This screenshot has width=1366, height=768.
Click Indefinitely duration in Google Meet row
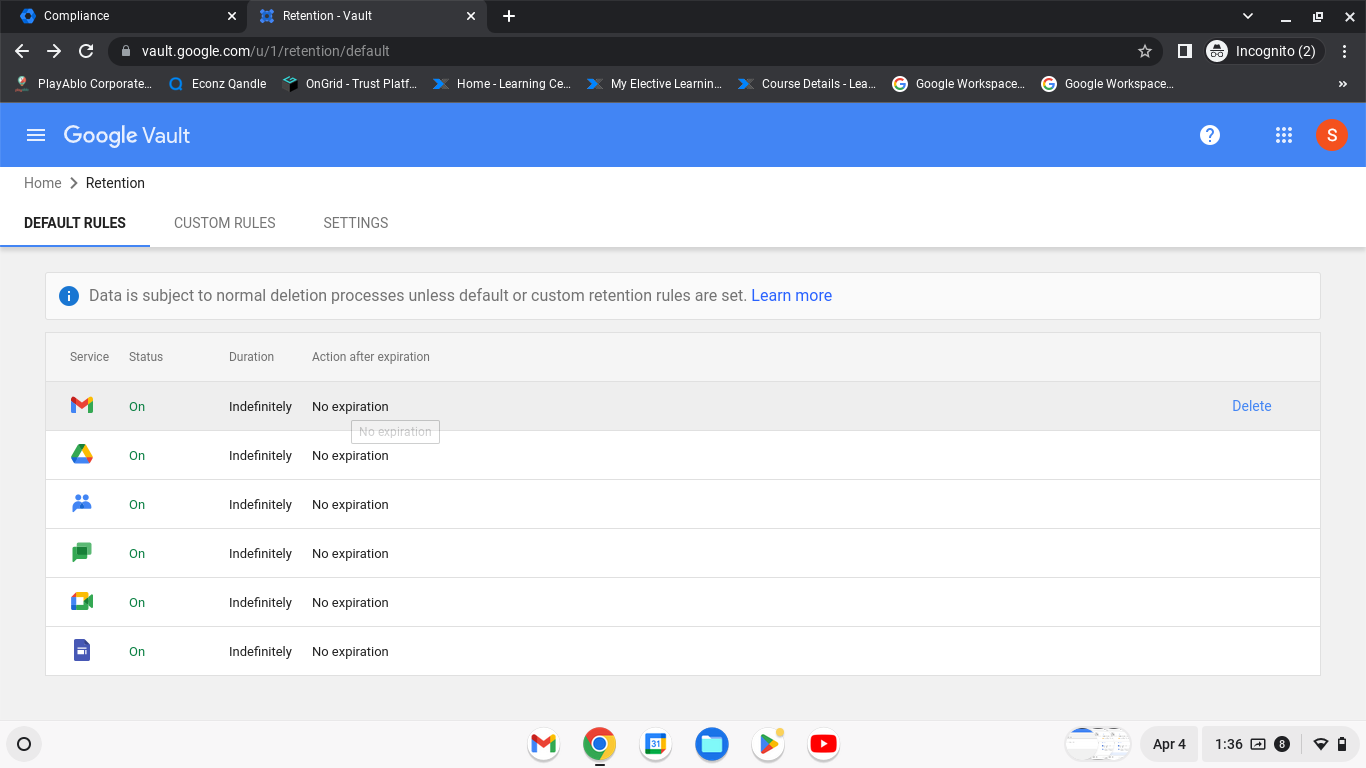pos(260,602)
